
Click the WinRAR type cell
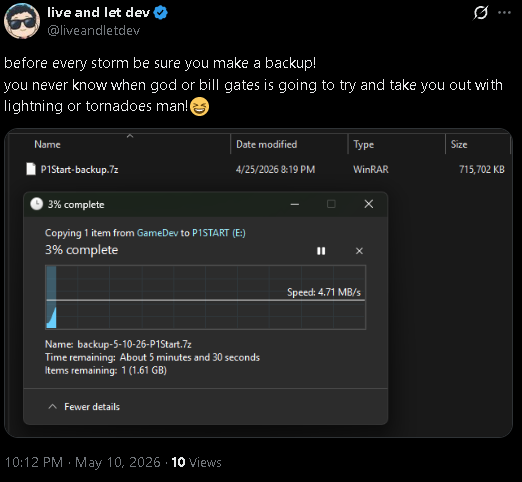(371, 170)
